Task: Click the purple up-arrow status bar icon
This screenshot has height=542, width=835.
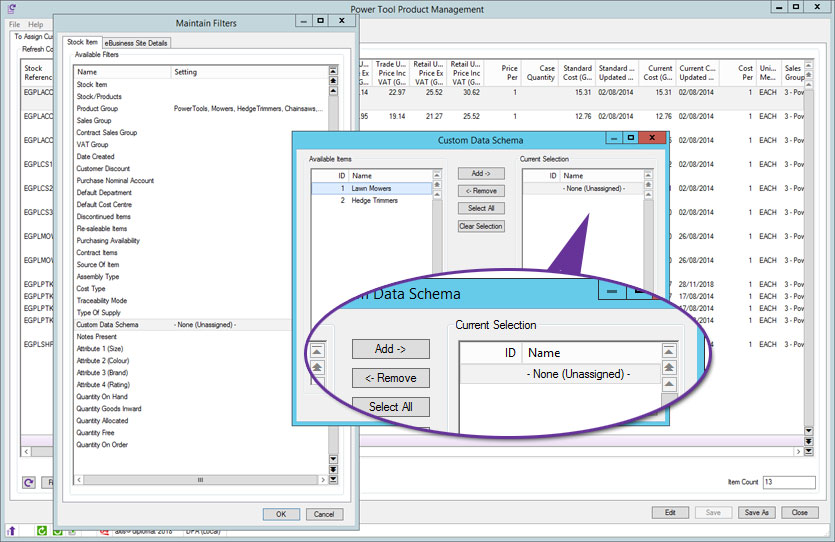Action: coord(11,530)
